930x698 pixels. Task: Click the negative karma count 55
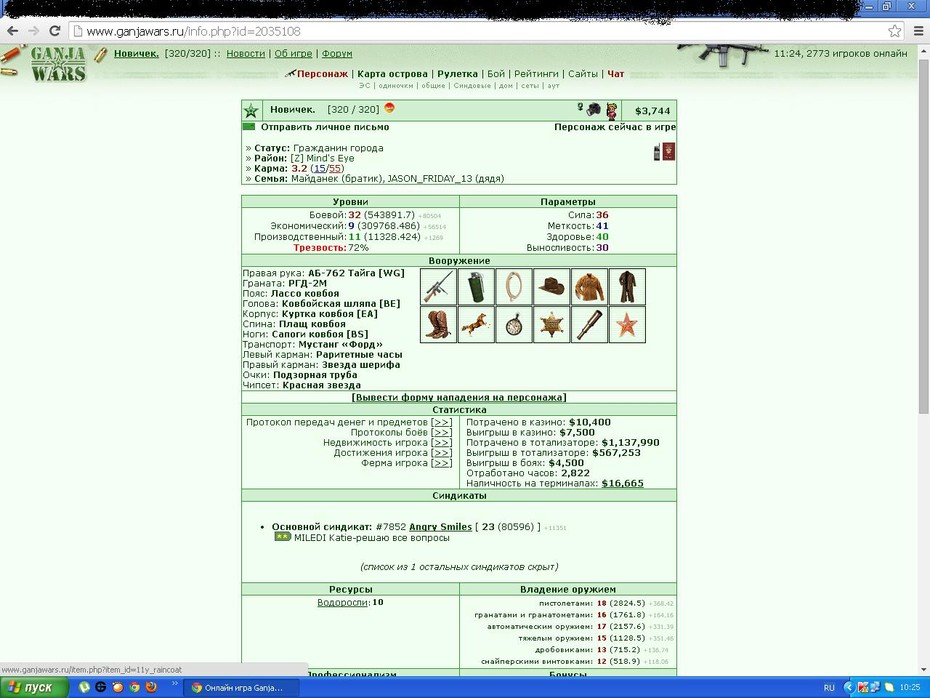[x=335, y=168]
